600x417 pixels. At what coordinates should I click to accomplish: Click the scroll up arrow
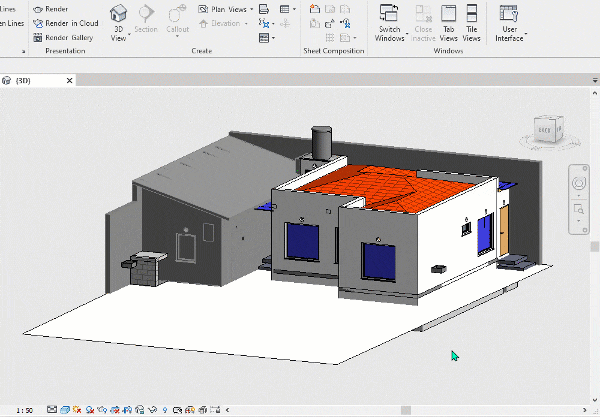pyautogui.click(x=595, y=93)
